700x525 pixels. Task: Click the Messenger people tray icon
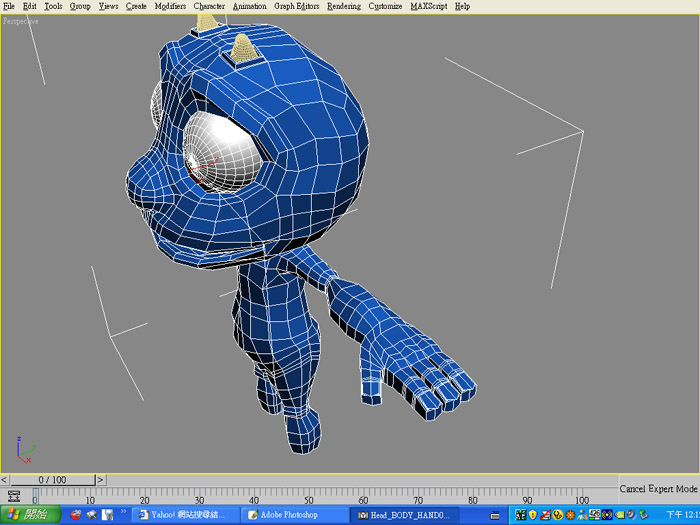[x=582, y=515]
